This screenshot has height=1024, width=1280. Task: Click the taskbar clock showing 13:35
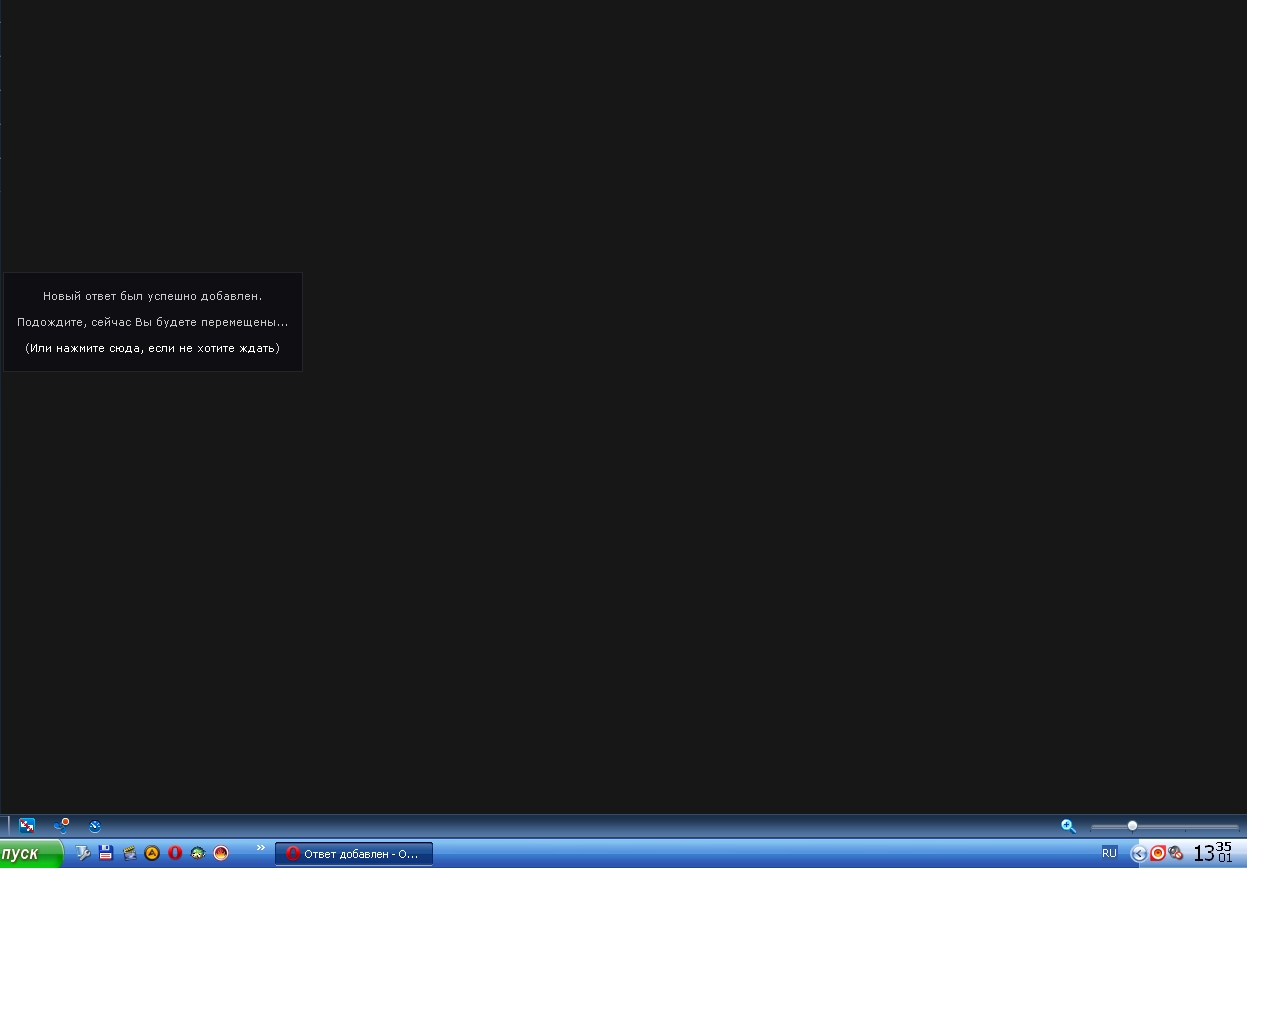[1213, 853]
